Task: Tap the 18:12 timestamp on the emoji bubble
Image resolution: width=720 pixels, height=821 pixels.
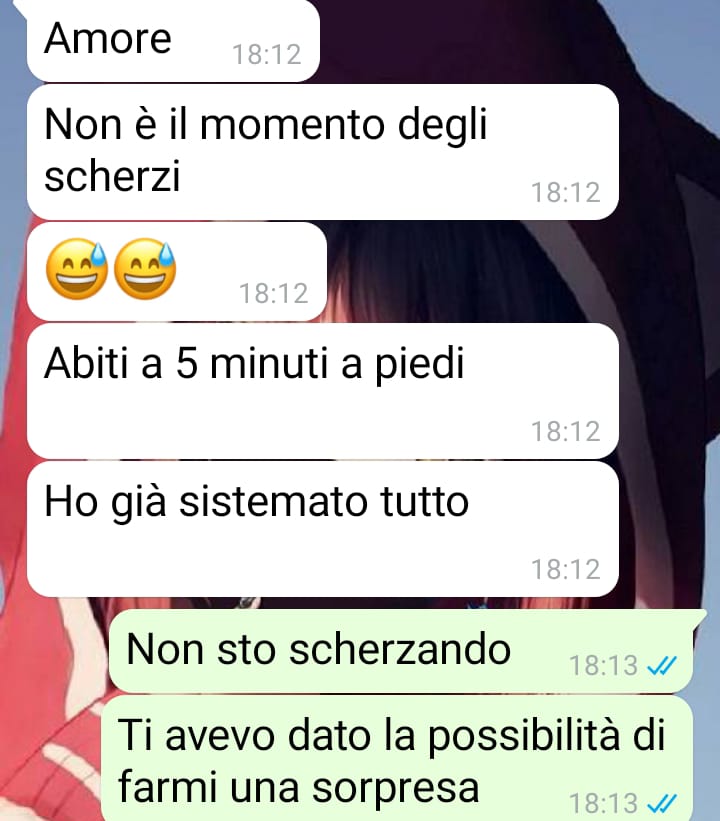Action: [273, 293]
